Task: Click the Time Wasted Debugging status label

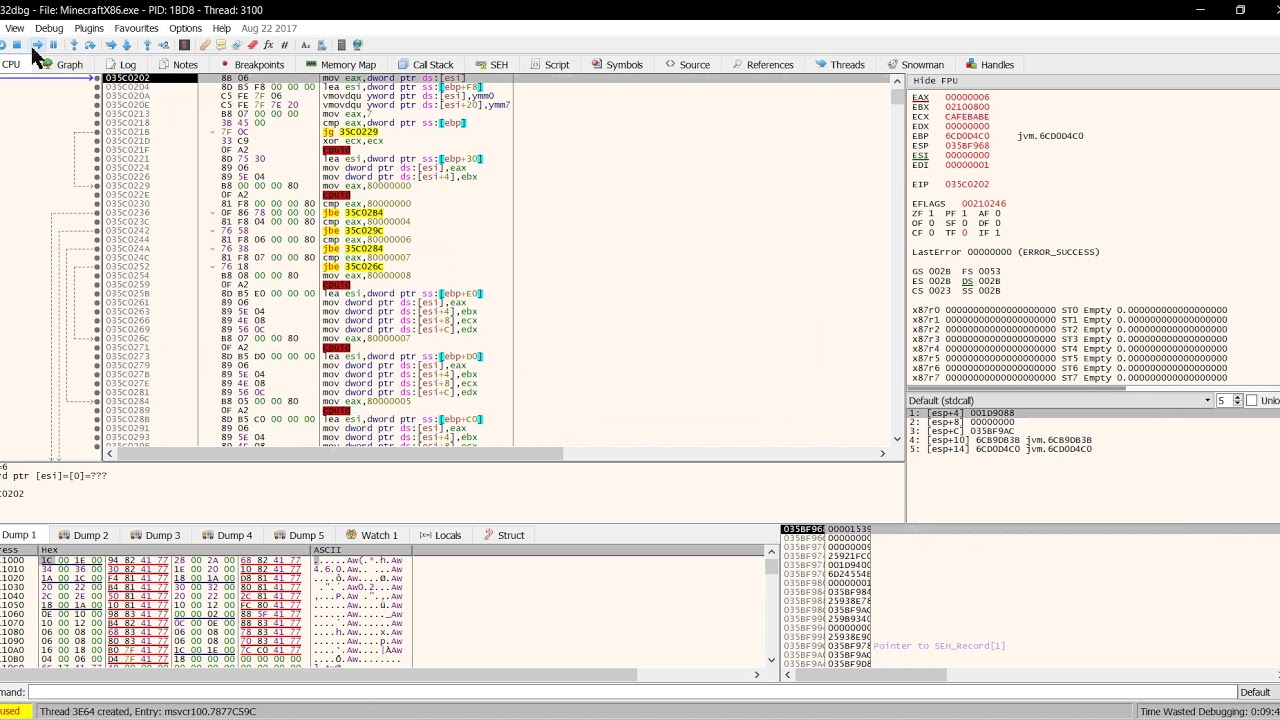Action: (x=1209, y=712)
